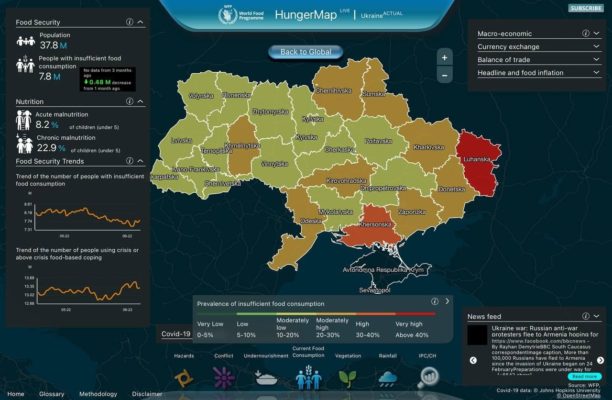This screenshot has width=612, height=400.
Task: Open the Facebook bbcnews link
Action: click(x=540, y=341)
